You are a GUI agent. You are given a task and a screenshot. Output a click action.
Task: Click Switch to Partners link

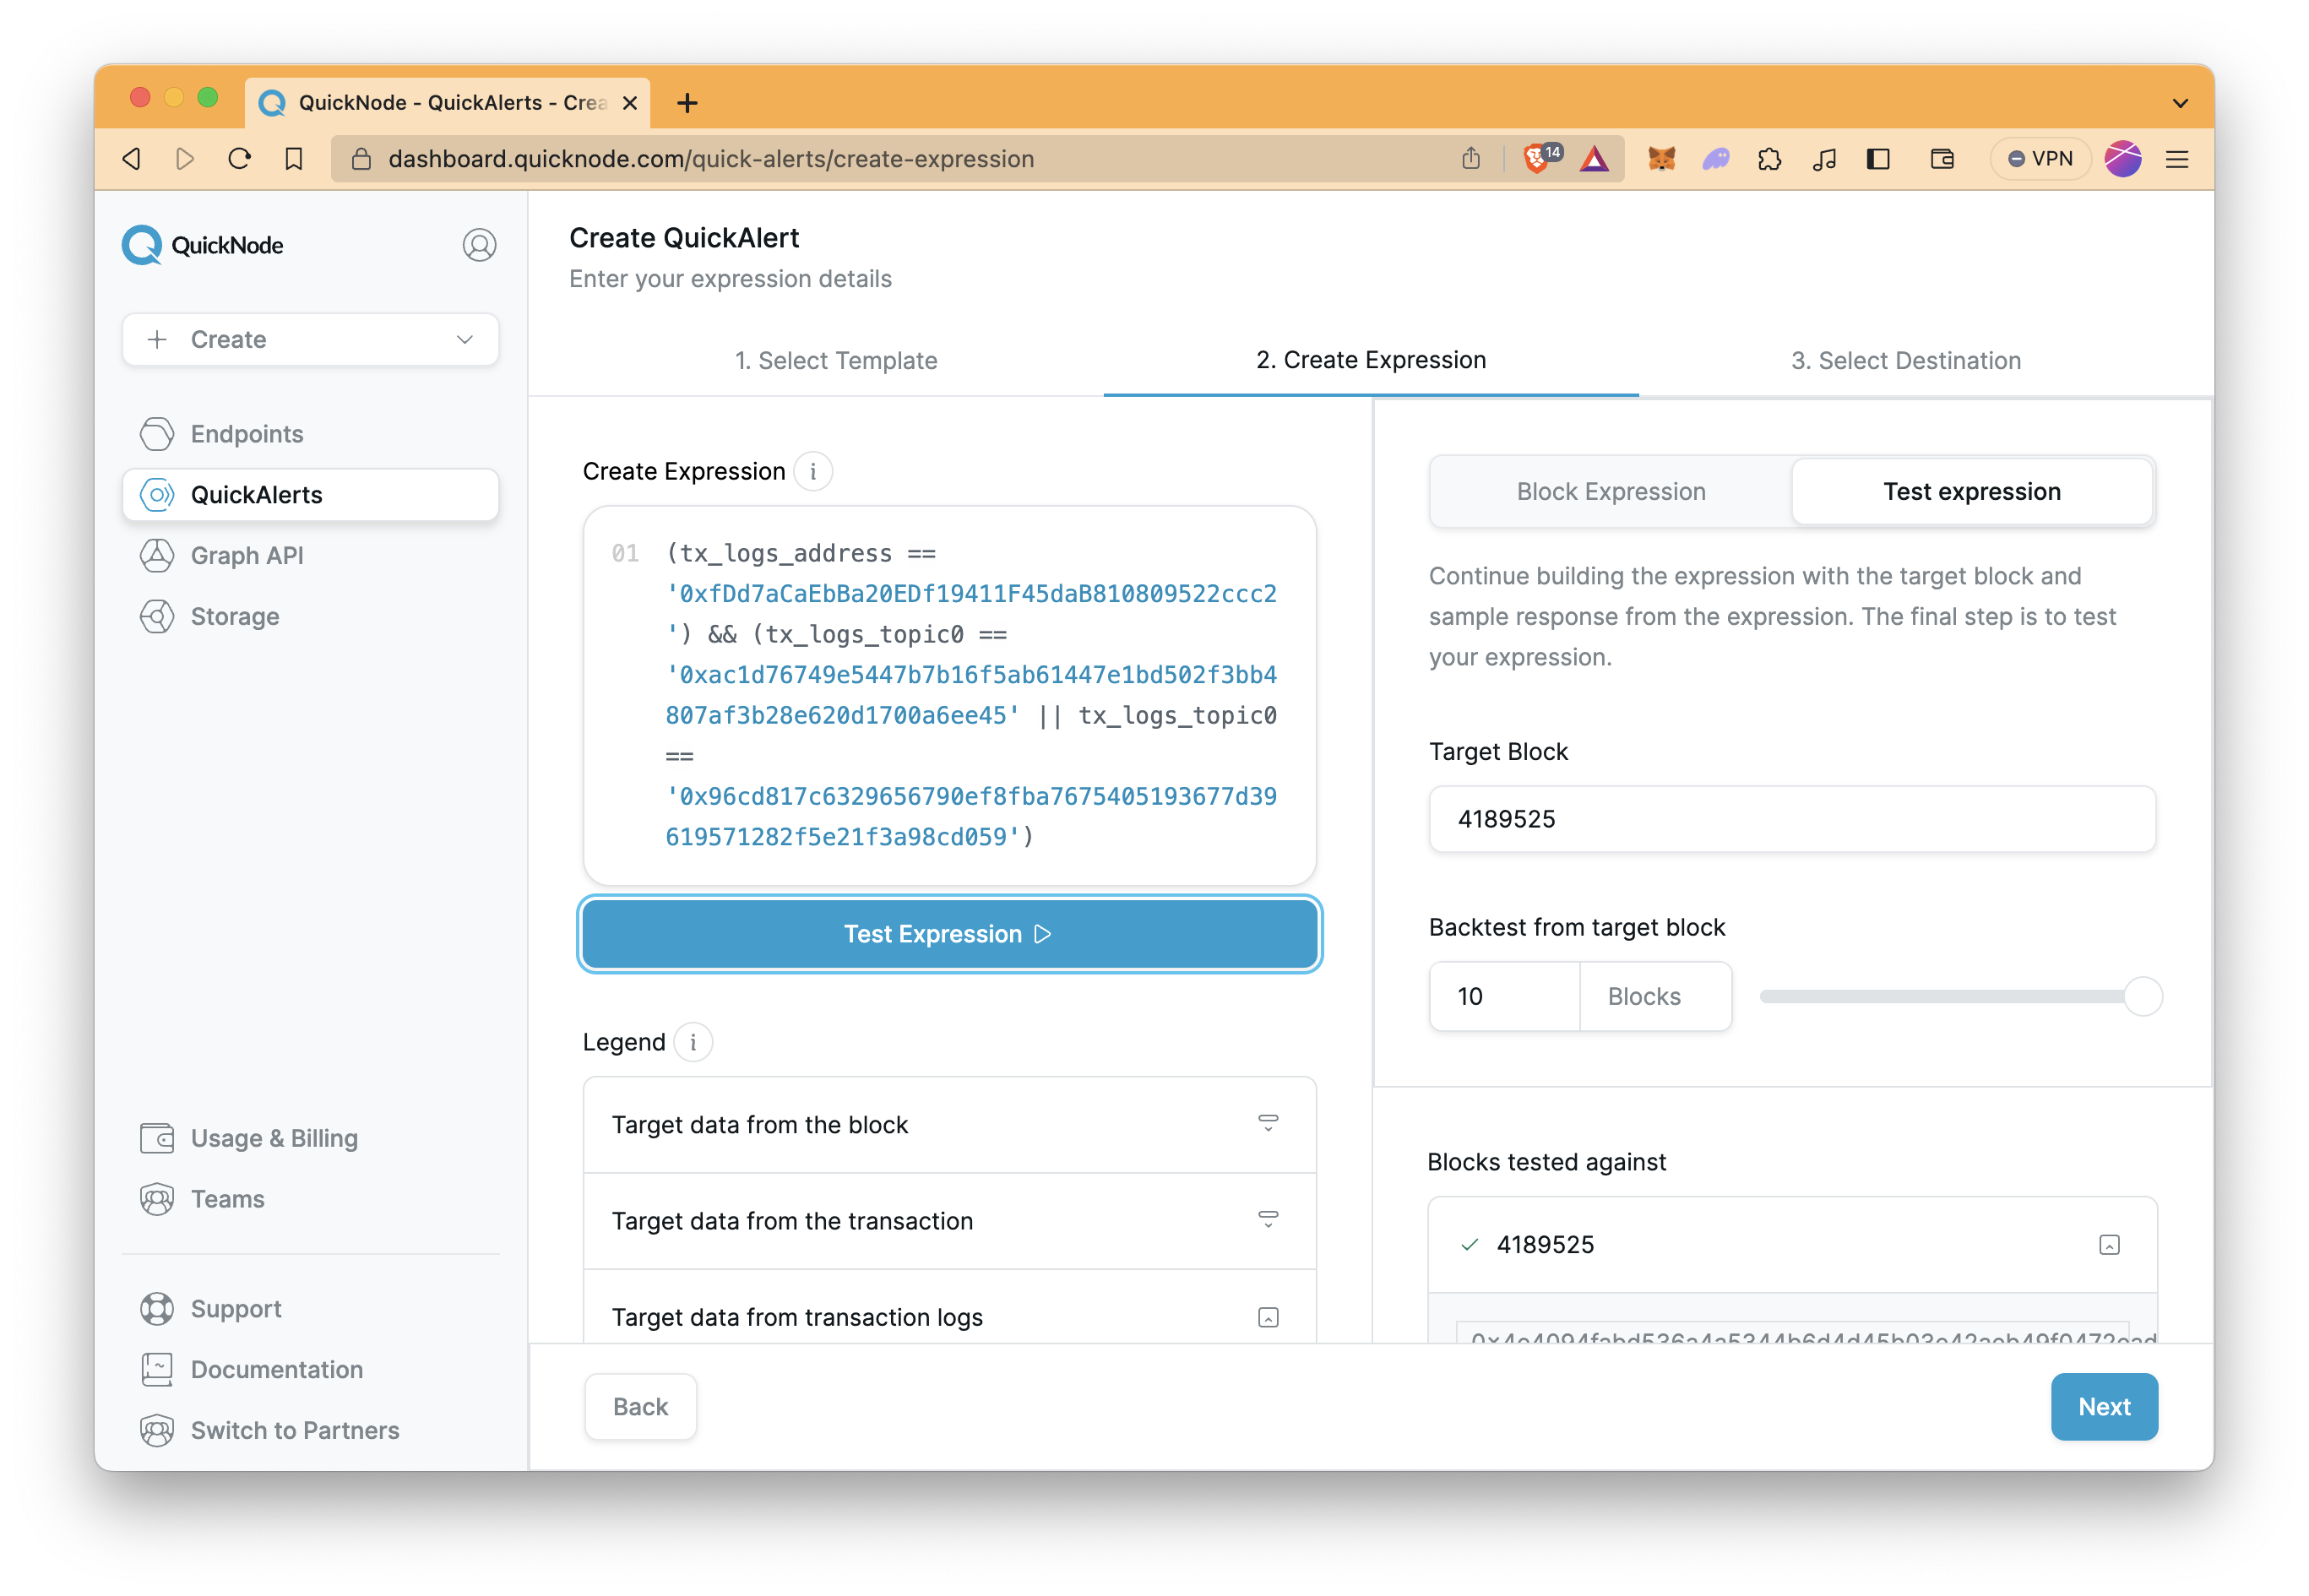pos(295,1431)
